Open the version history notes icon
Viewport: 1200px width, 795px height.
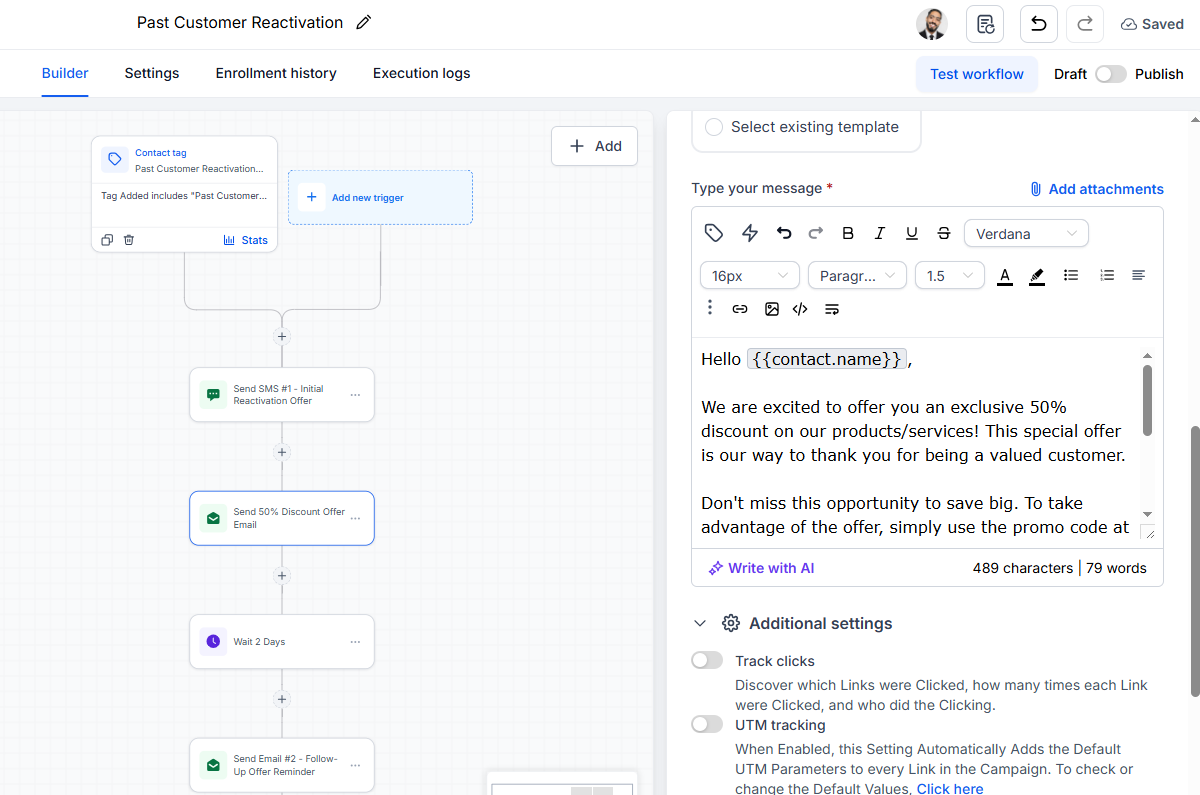pyautogui.click(x=985, y=24)
